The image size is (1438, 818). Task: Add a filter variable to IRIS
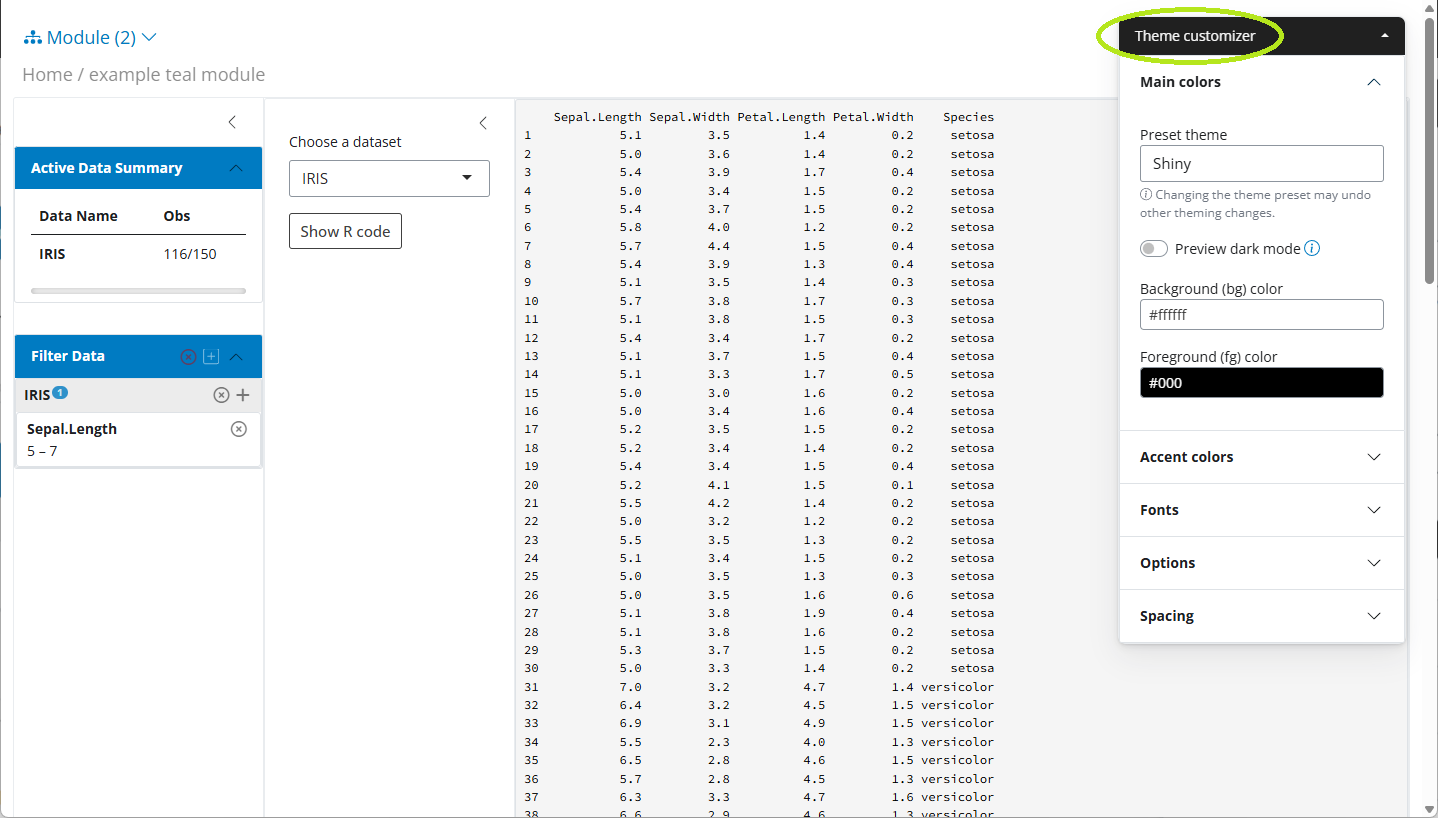243,396
